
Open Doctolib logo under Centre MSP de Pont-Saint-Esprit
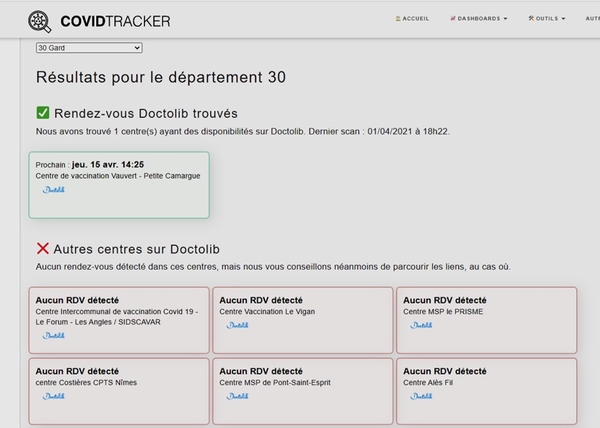point(237,396)
